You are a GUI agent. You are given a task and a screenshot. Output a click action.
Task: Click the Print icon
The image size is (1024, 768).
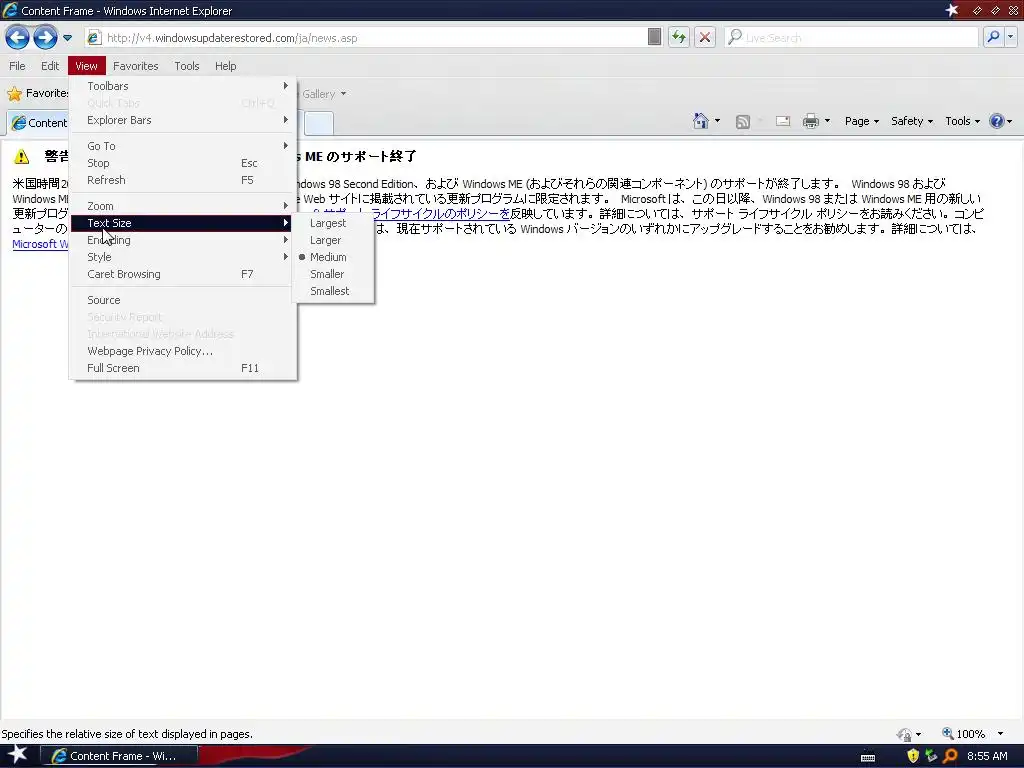[810, 121]
